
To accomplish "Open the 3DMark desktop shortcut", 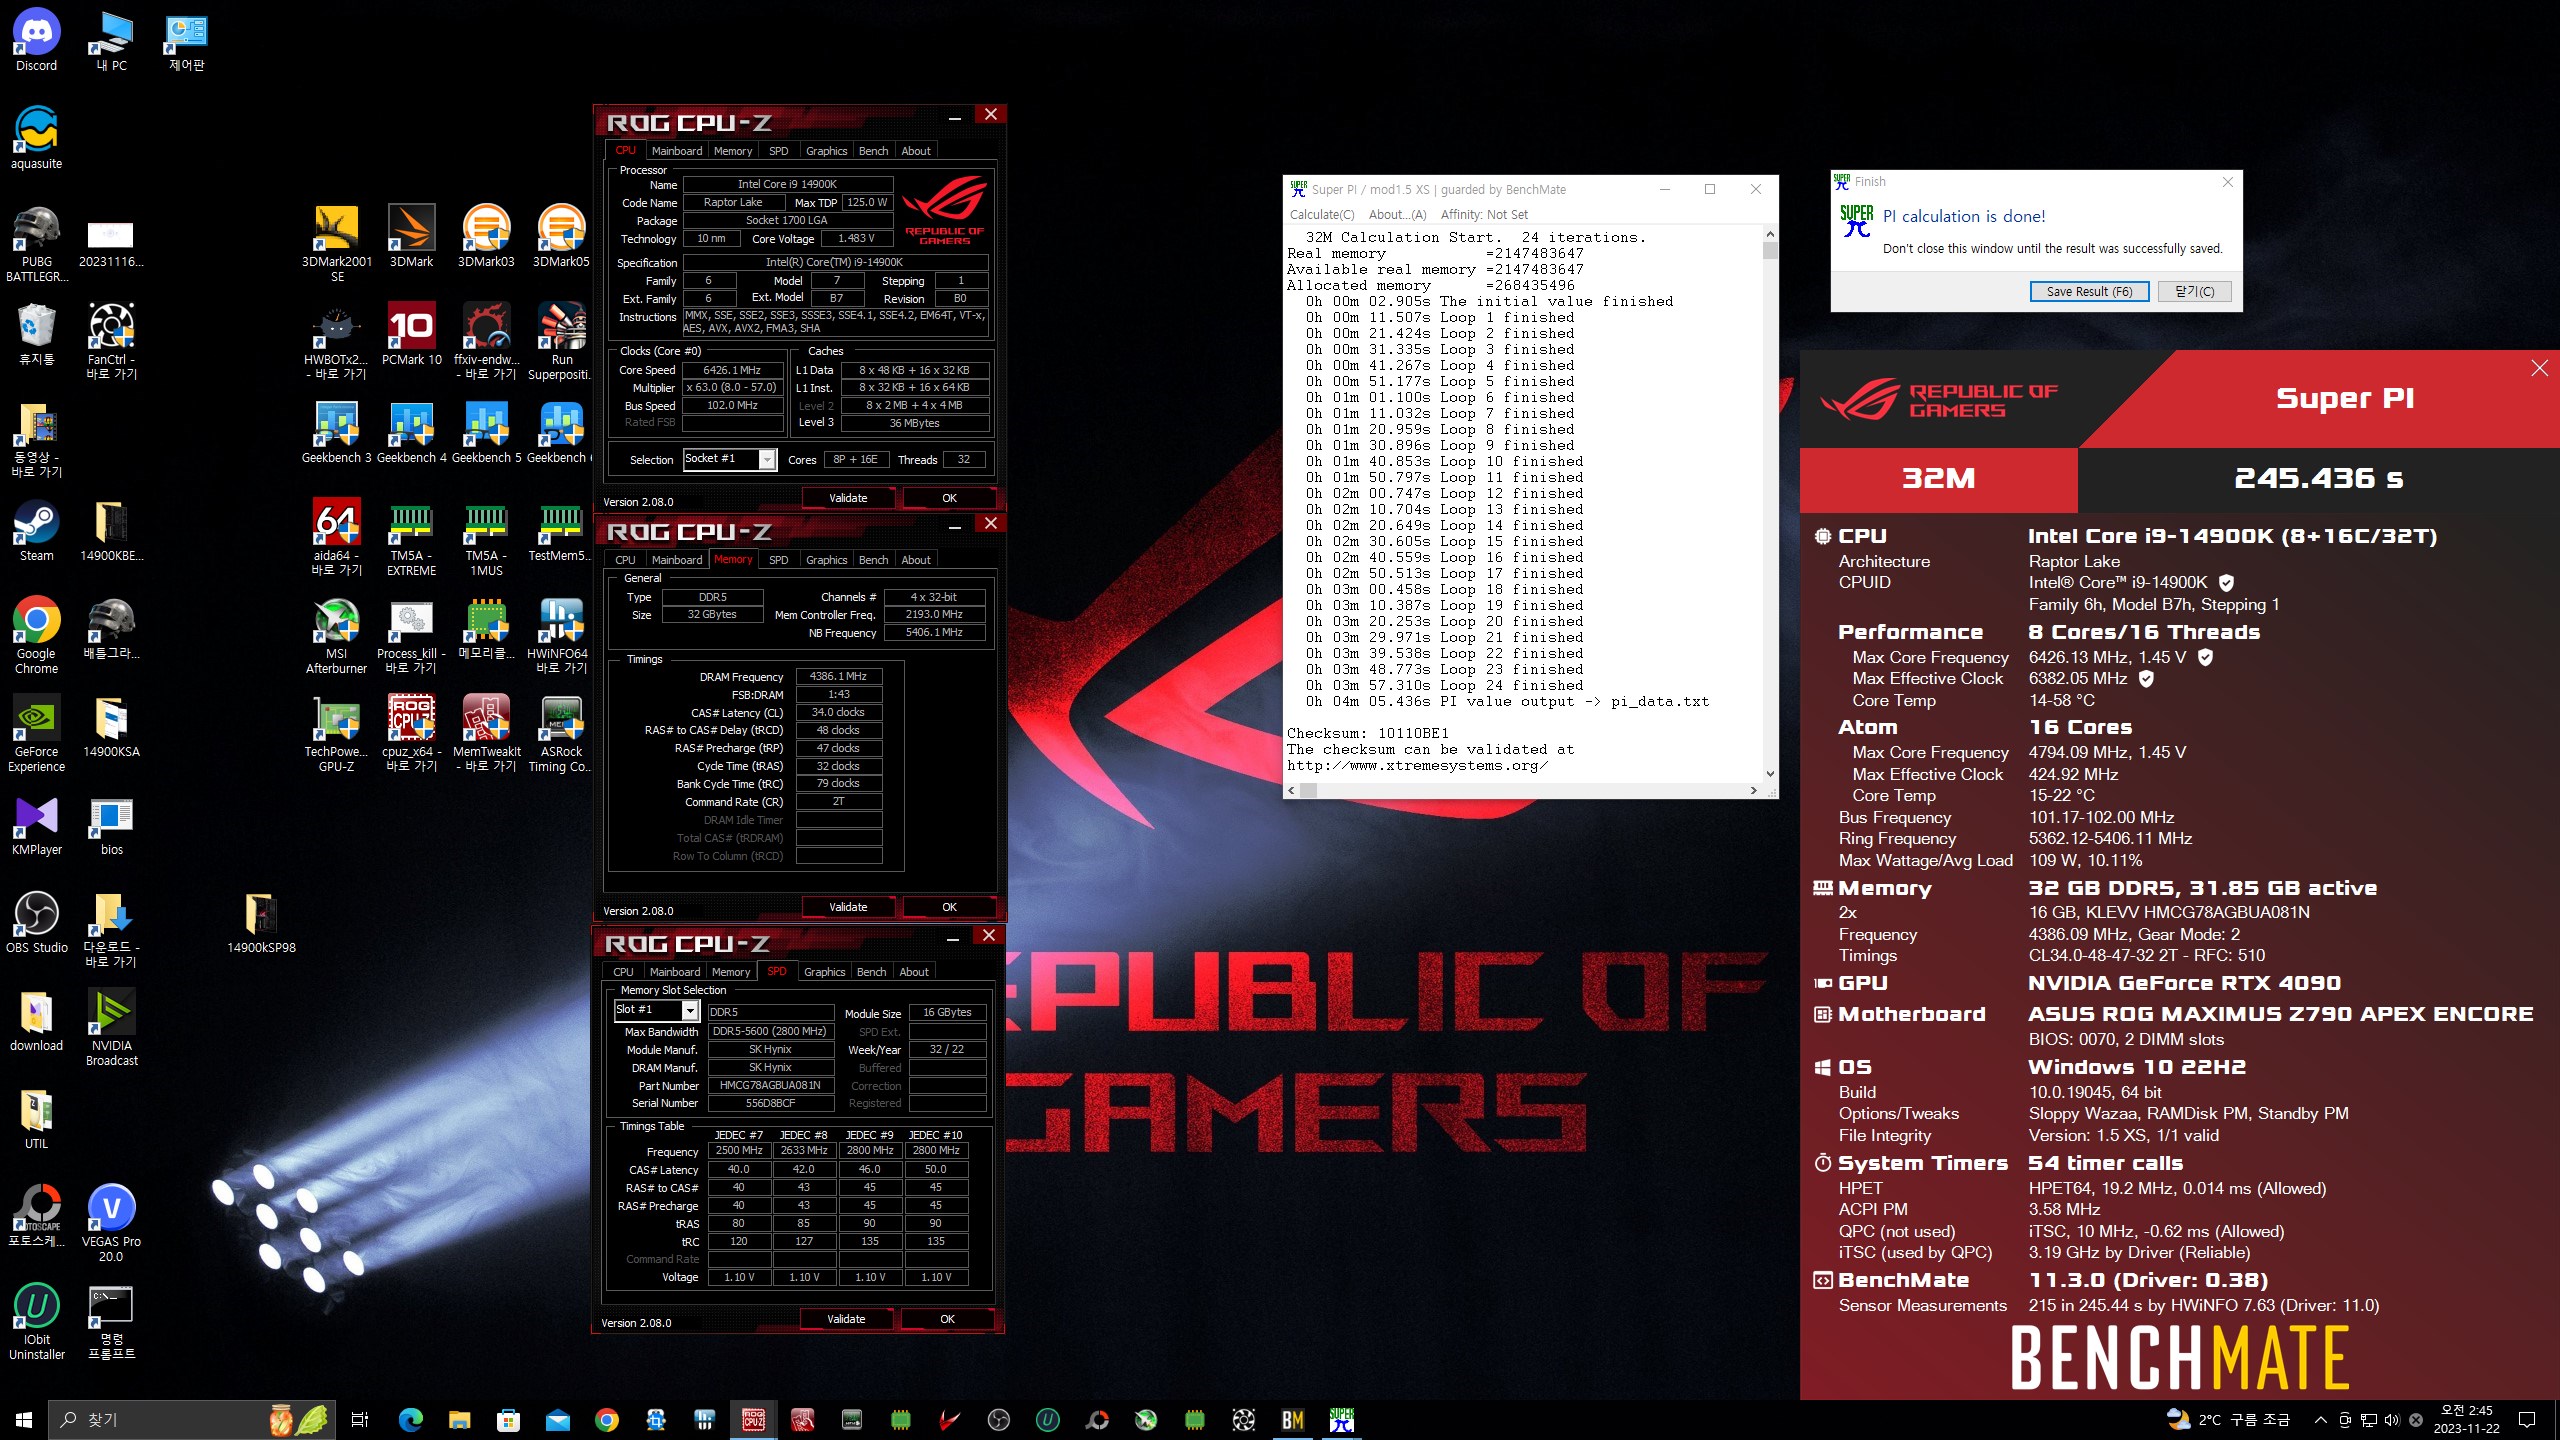I will [411, 236].
